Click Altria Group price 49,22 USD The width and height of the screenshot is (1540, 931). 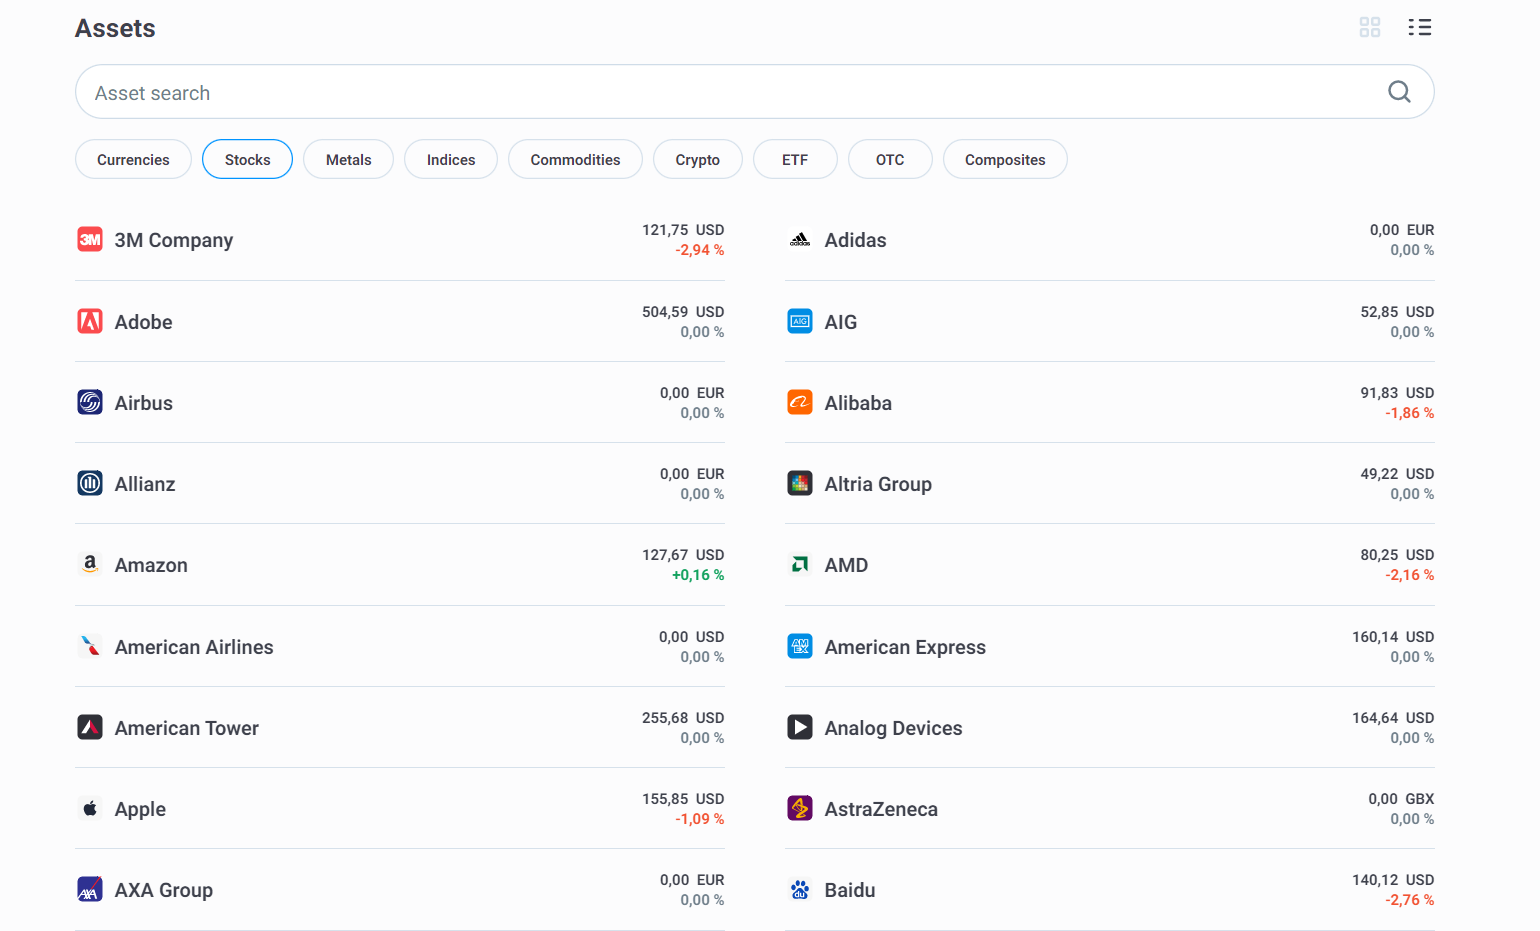coord(1397,474)
